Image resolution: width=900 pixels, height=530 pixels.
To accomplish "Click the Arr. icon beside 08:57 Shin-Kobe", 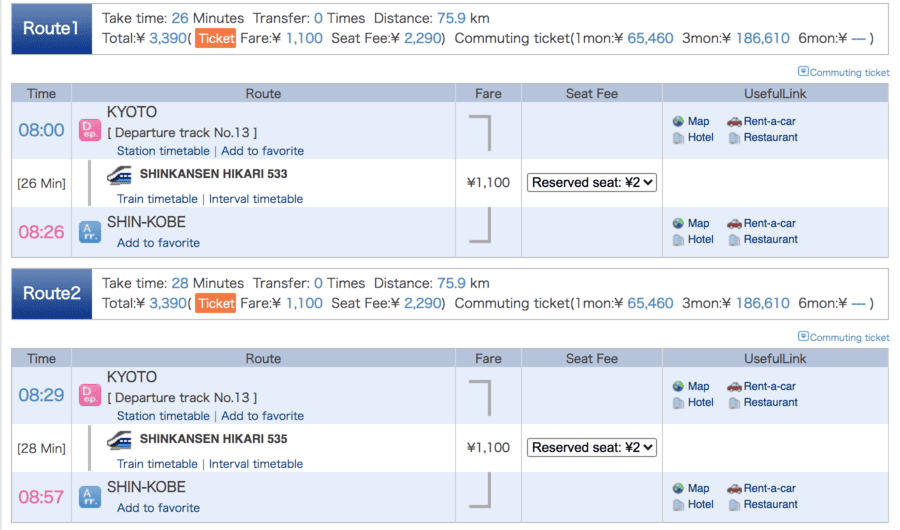I will pos(90,497).
